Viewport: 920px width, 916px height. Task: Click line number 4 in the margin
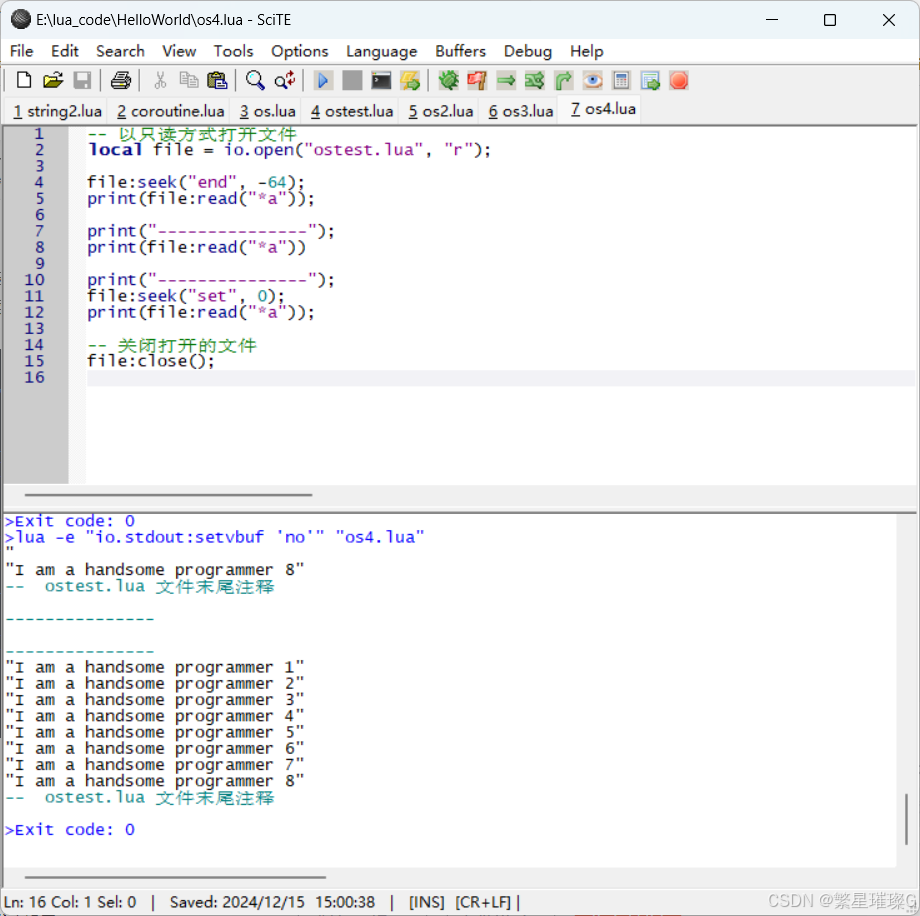tap(39, 182)
